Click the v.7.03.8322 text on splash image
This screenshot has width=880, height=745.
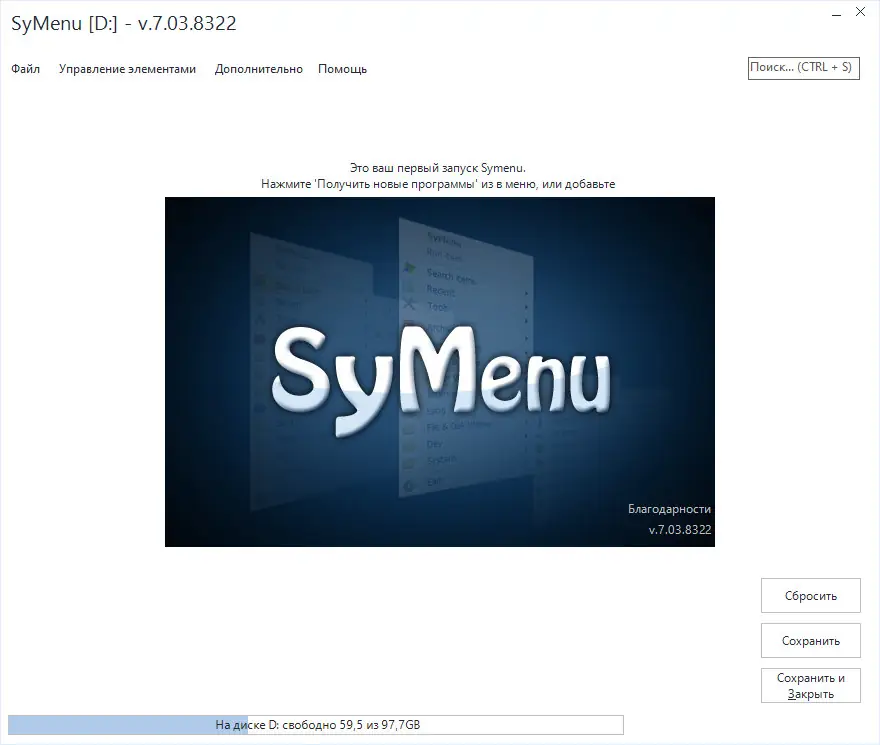680,530
